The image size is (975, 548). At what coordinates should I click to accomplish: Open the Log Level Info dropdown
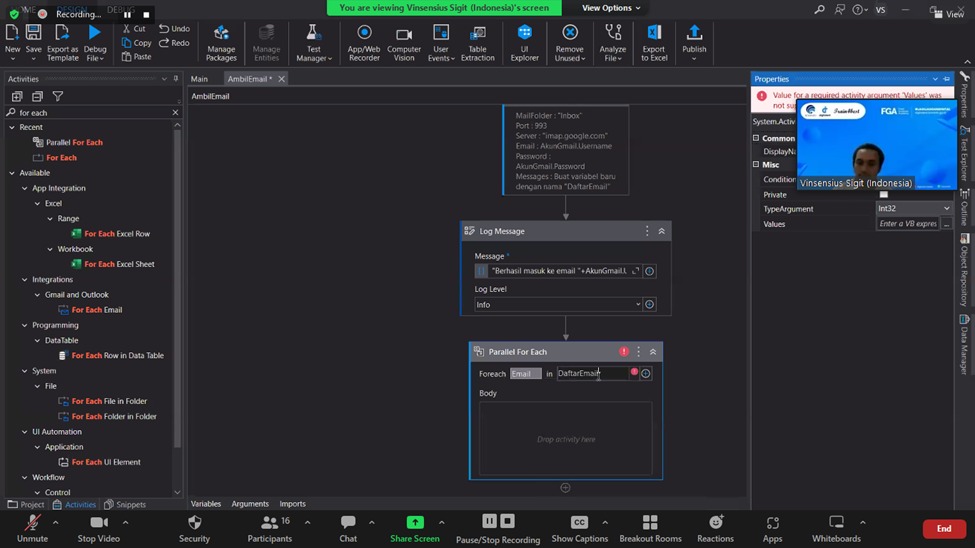click(x=558, y=304)
